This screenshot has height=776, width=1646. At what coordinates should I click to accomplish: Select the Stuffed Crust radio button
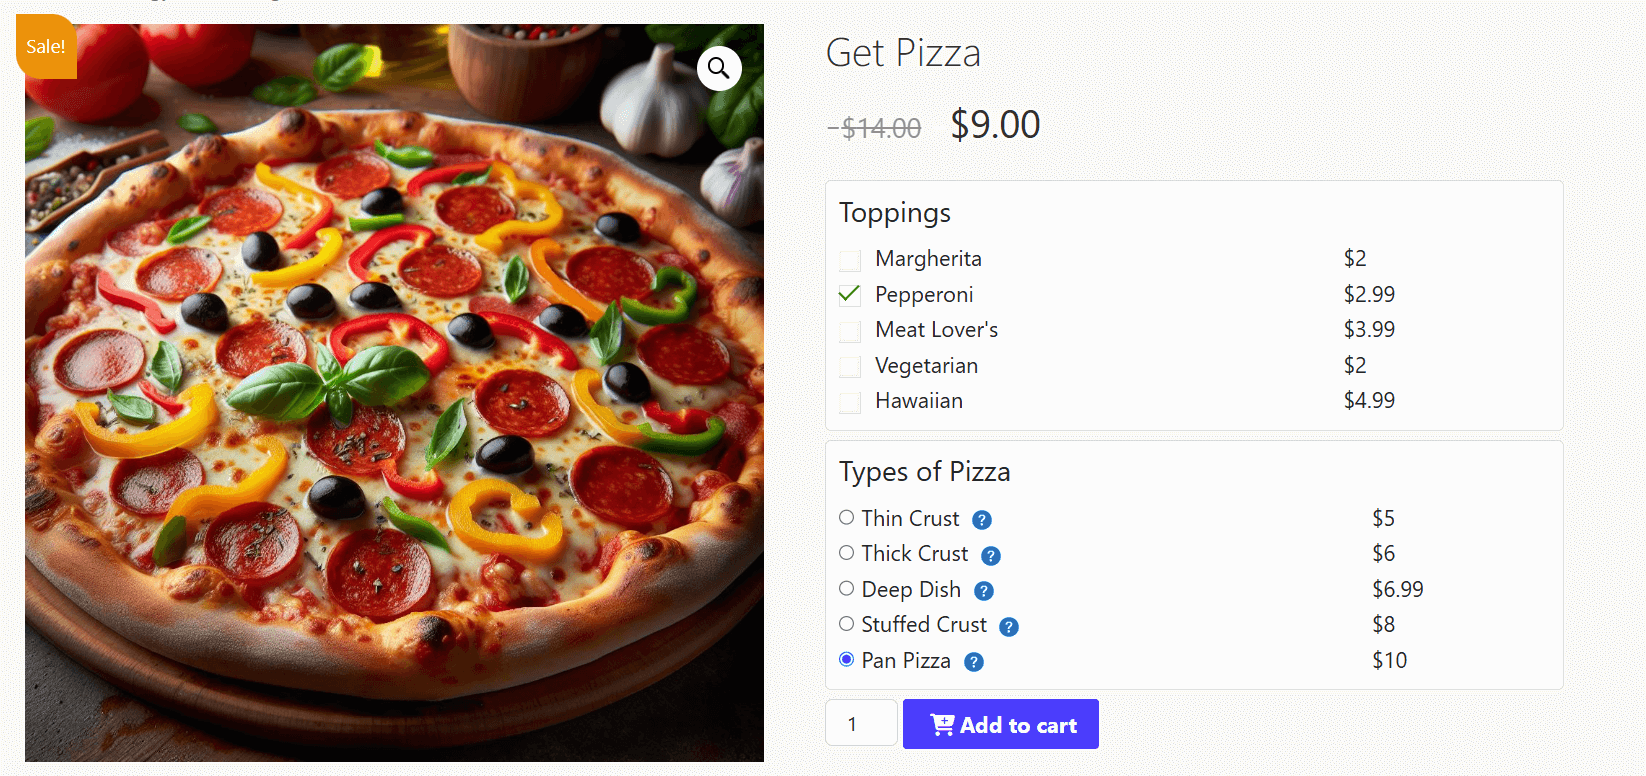[x=847, y=624]
